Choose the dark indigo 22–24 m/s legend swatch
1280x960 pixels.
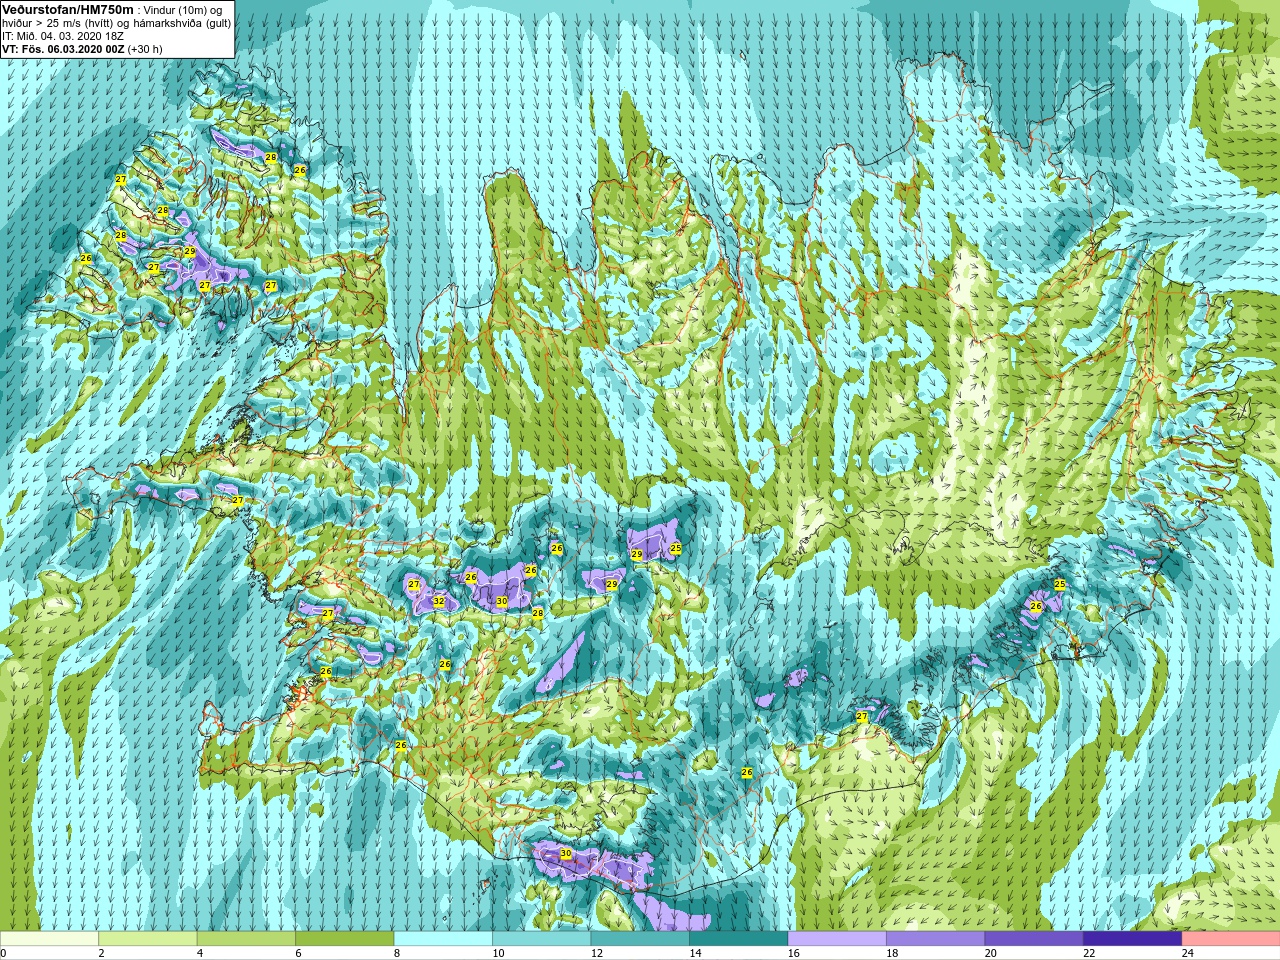point(1133,939)
